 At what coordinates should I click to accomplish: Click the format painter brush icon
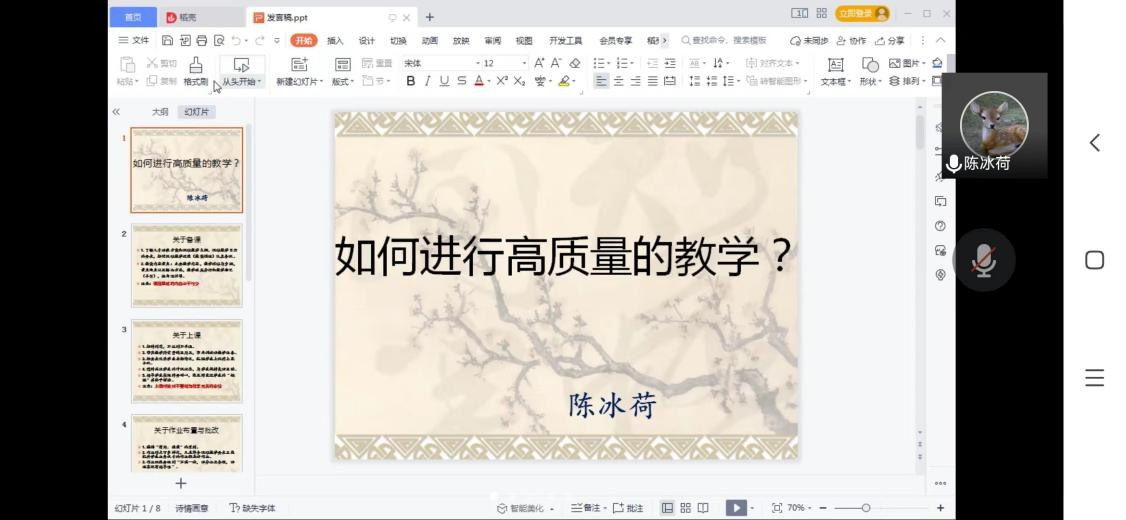pos(195,65)
